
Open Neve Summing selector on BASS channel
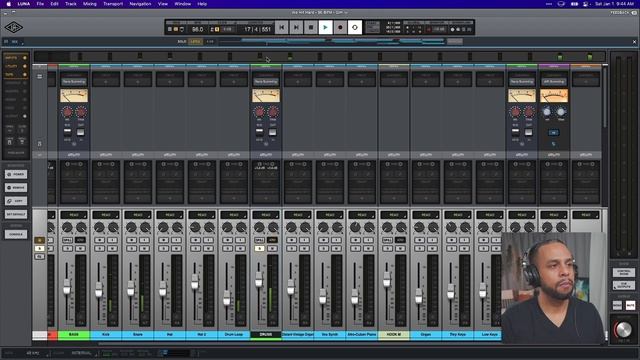74,82
